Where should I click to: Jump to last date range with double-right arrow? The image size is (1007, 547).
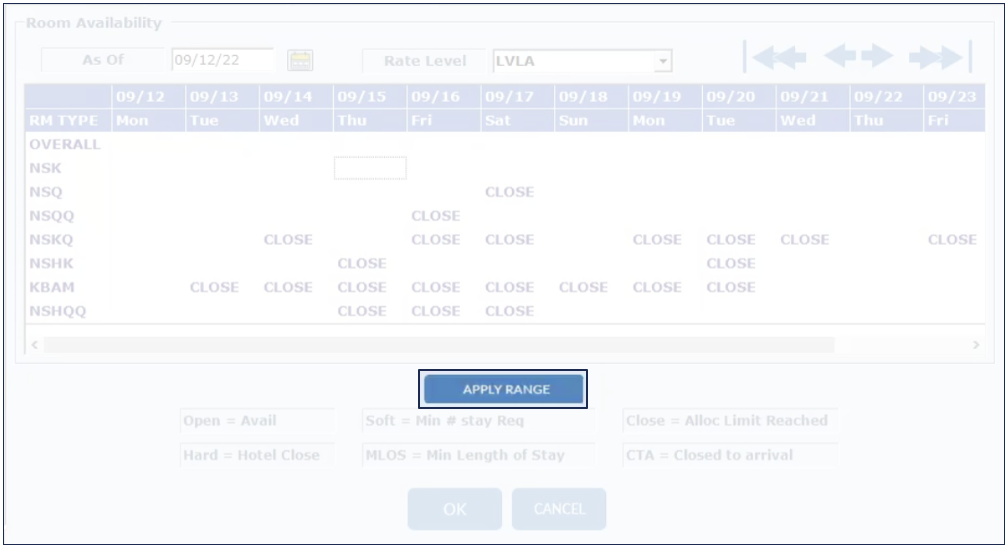(x=940, y=58)
